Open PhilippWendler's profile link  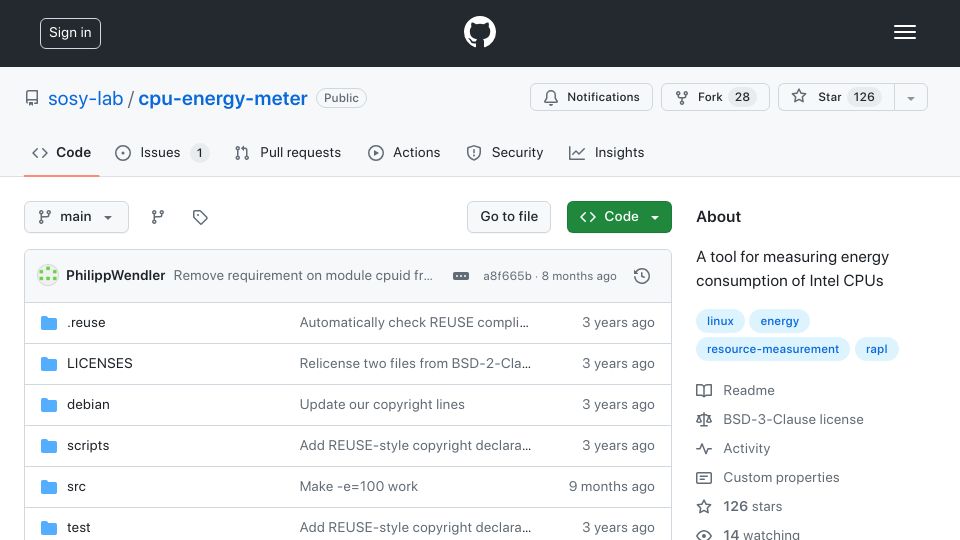116,276
